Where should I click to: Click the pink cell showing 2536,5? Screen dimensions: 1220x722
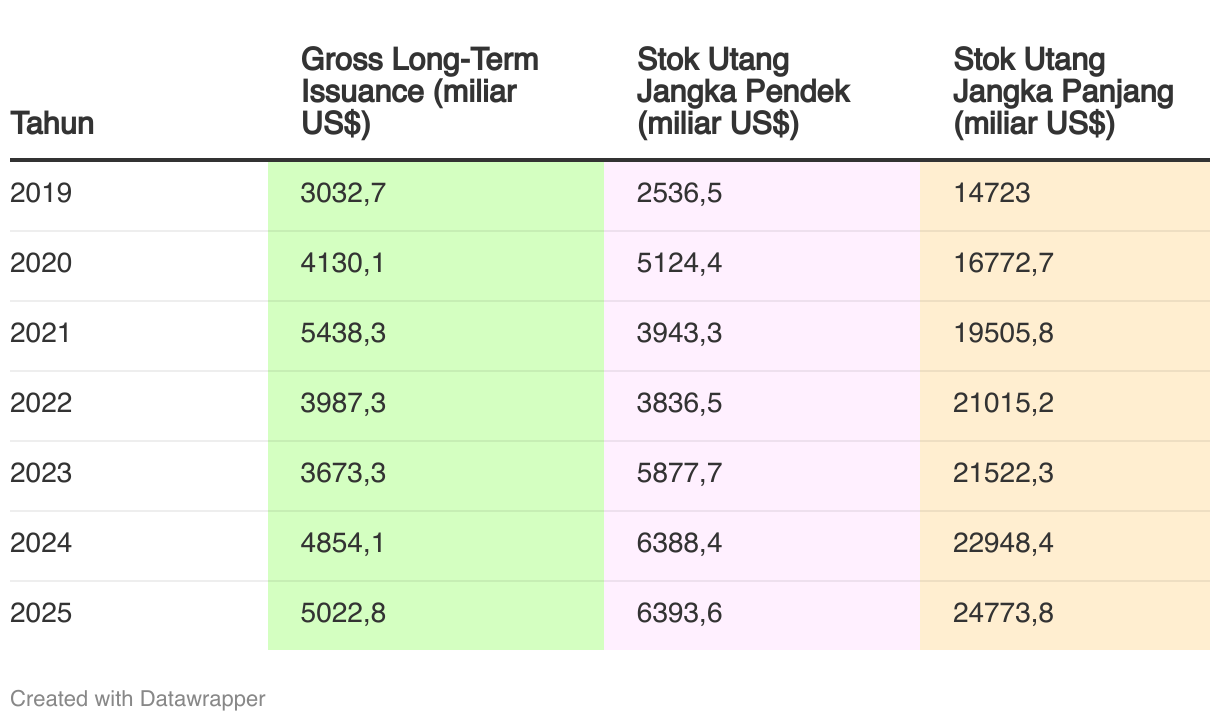679,193
